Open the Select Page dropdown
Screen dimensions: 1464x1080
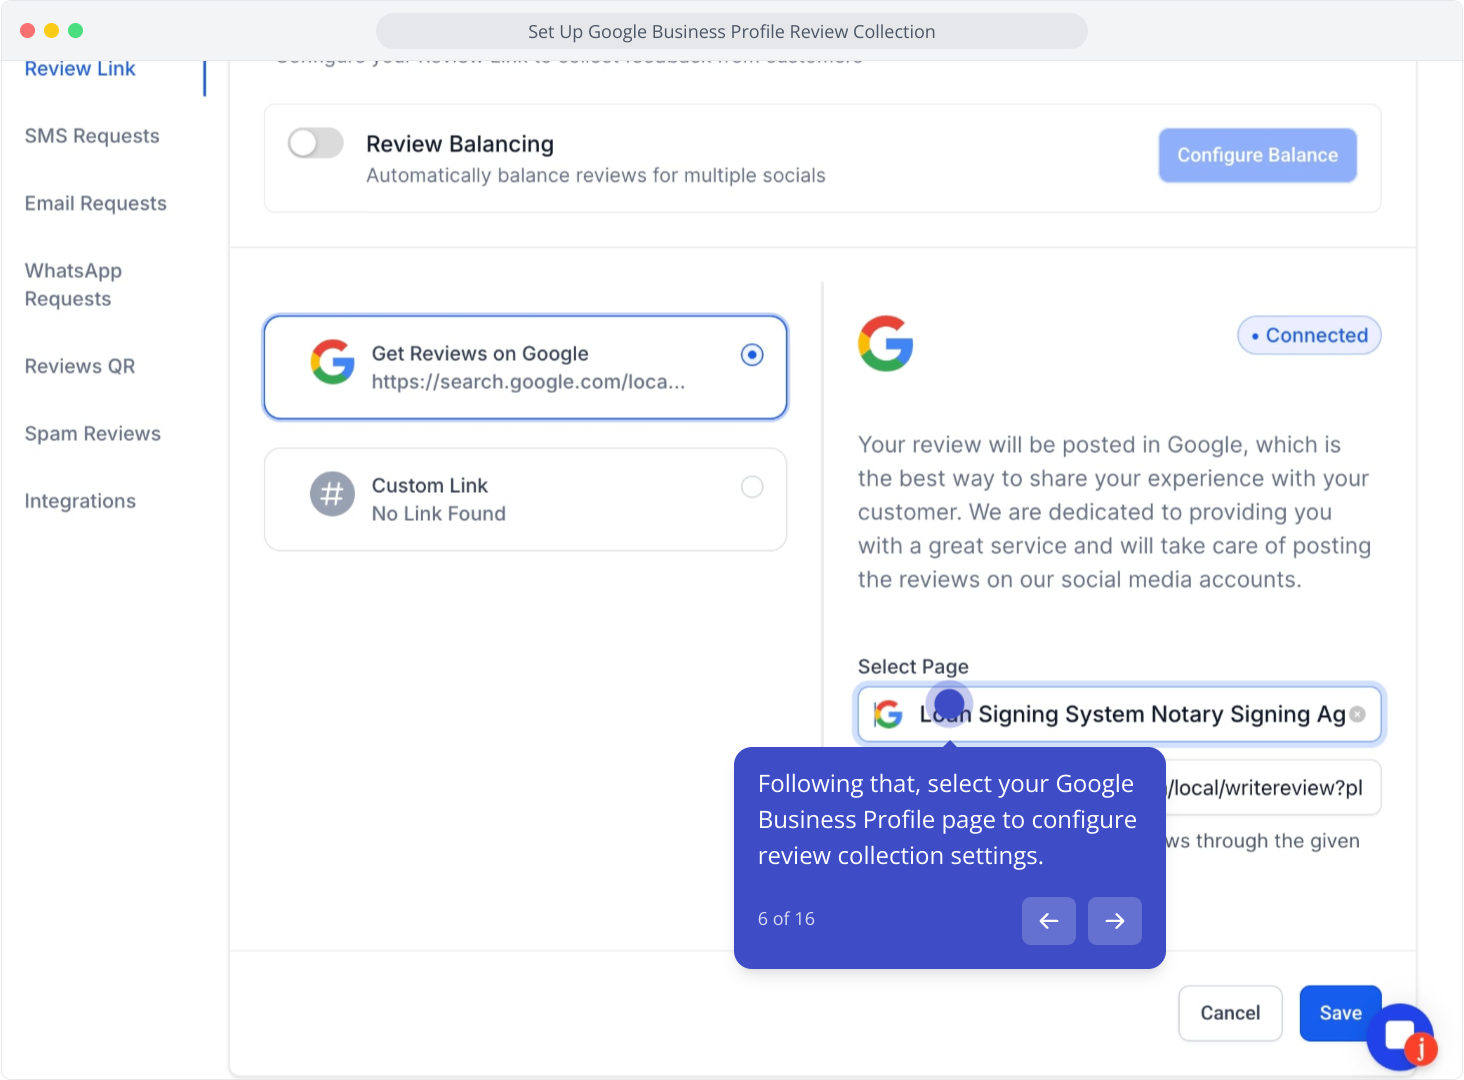click(x=1119, y=714)
